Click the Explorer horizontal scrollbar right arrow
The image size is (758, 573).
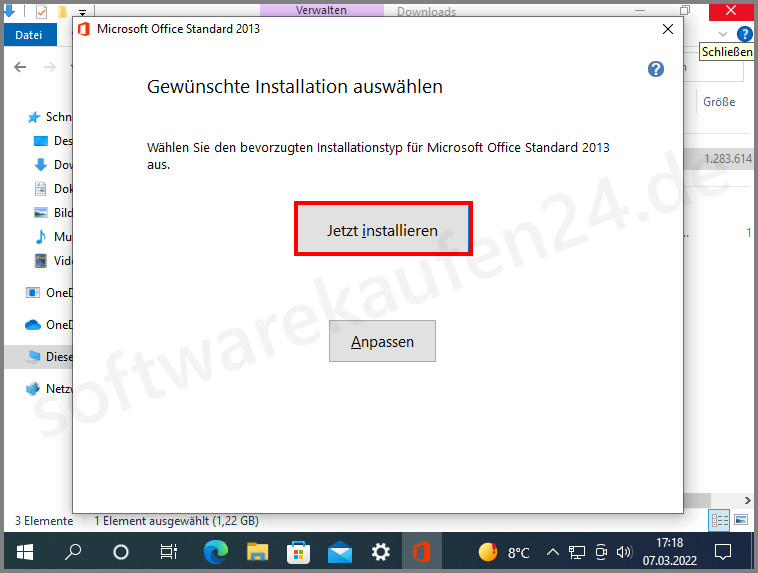click(747, 500)
